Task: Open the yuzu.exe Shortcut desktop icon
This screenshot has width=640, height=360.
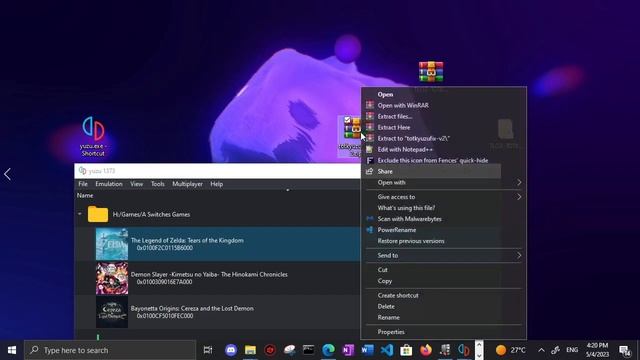Action: [x=93, y=137]
